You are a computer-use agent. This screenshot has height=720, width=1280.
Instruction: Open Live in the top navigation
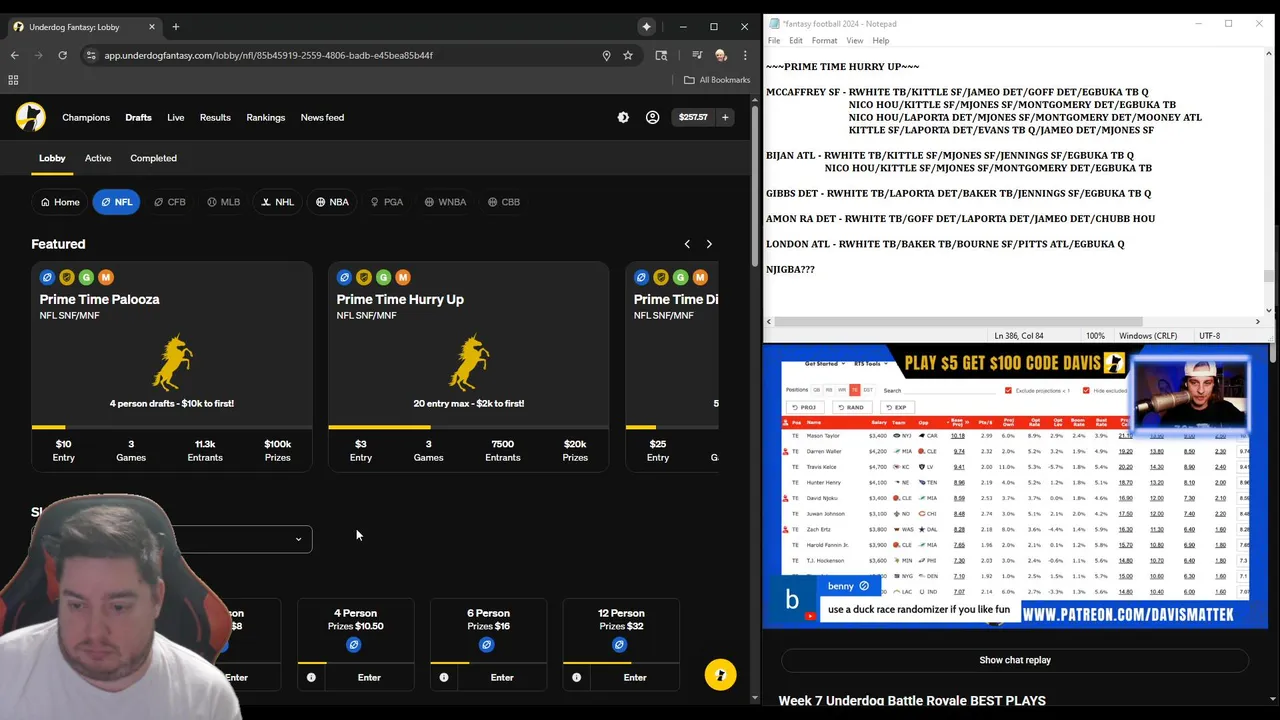pos(175,117)
